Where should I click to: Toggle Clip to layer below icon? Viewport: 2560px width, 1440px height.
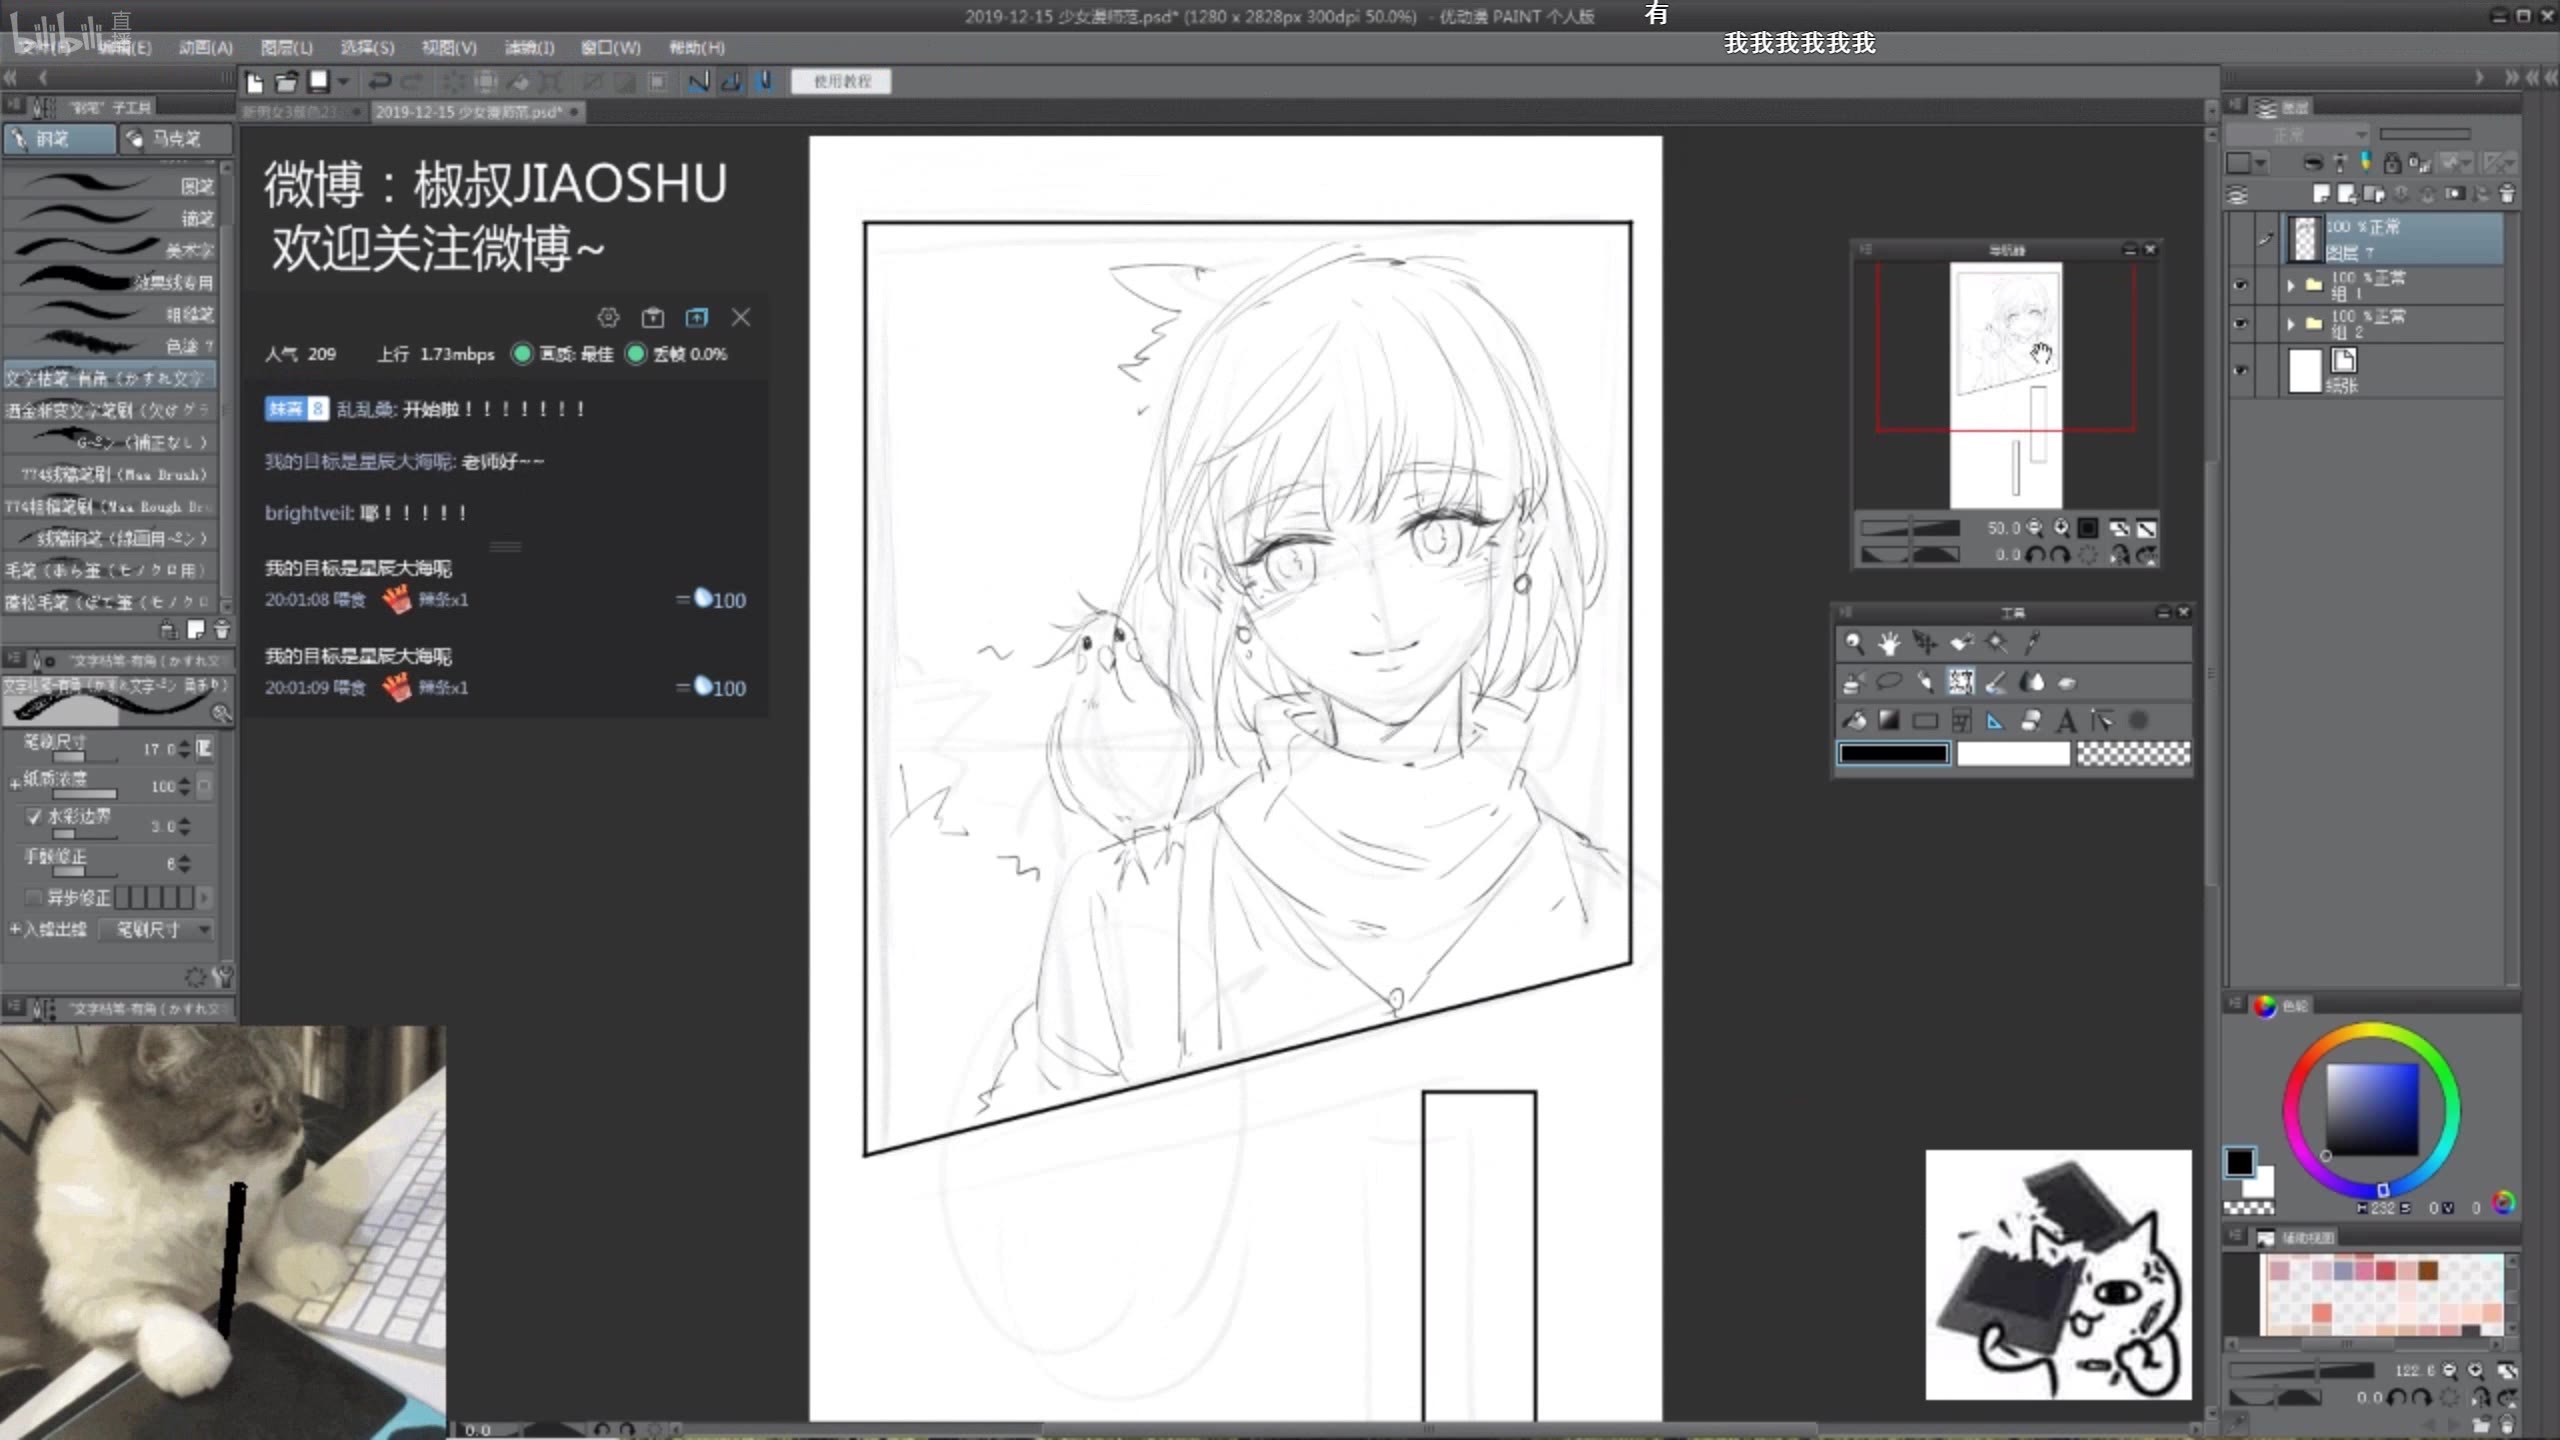click(2313, 163)
